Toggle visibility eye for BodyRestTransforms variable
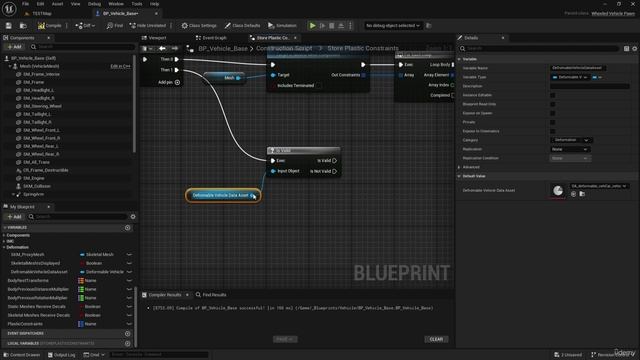Image resolution: width=640 pixels, height=360 pixels. (x=129, y=281)
